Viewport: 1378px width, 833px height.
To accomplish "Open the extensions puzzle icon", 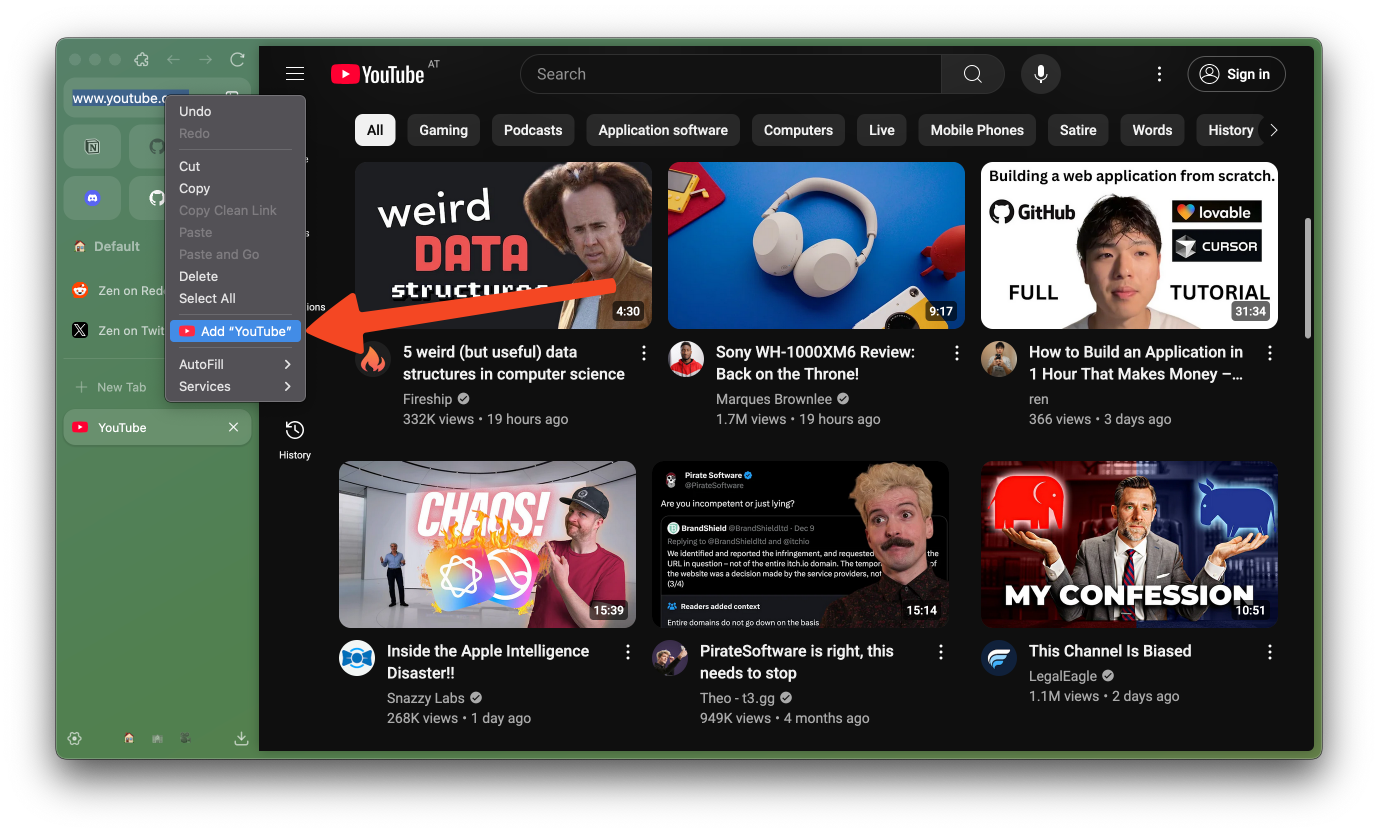I will [x=142, y=60].
